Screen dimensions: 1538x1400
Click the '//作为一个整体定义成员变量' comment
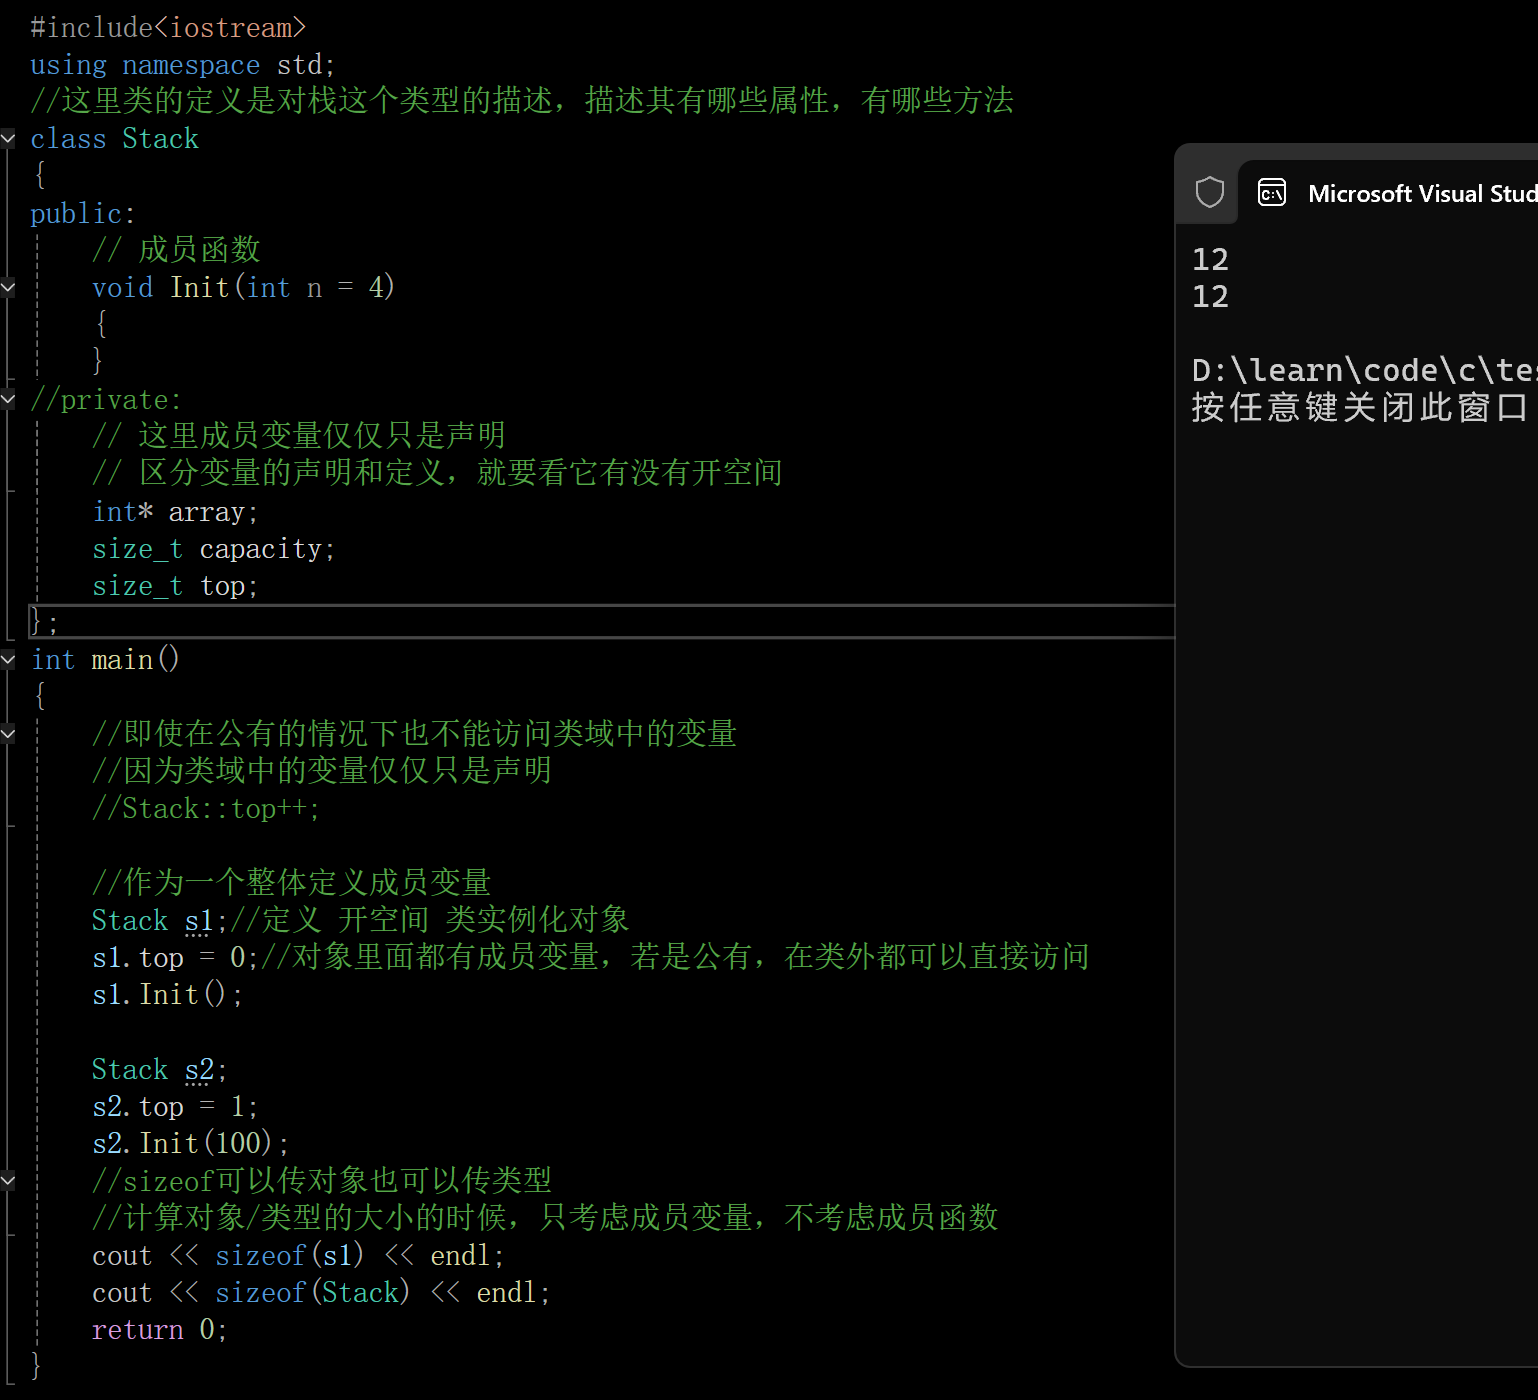click(x=291, y=883)
